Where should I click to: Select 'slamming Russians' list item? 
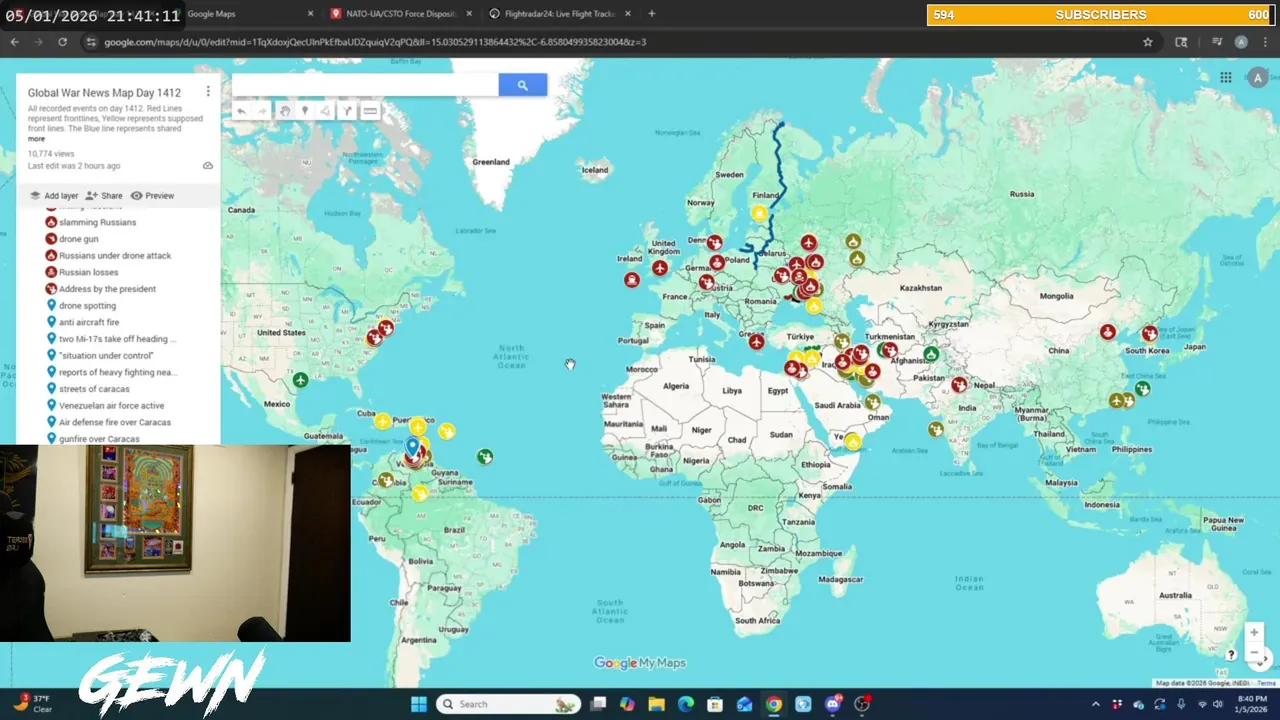coord(97,222)
